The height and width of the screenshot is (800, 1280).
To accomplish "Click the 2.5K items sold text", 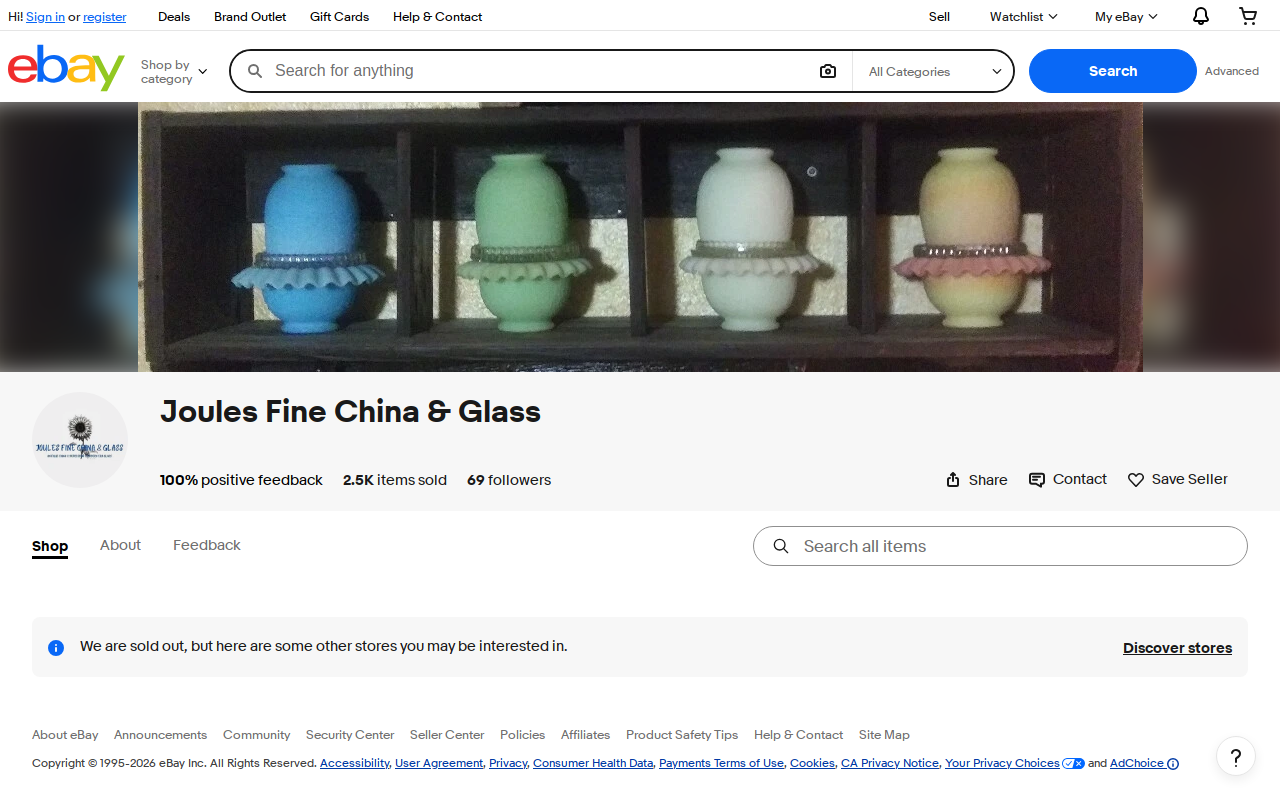I will pyautogui.click(x=395, y=480).
